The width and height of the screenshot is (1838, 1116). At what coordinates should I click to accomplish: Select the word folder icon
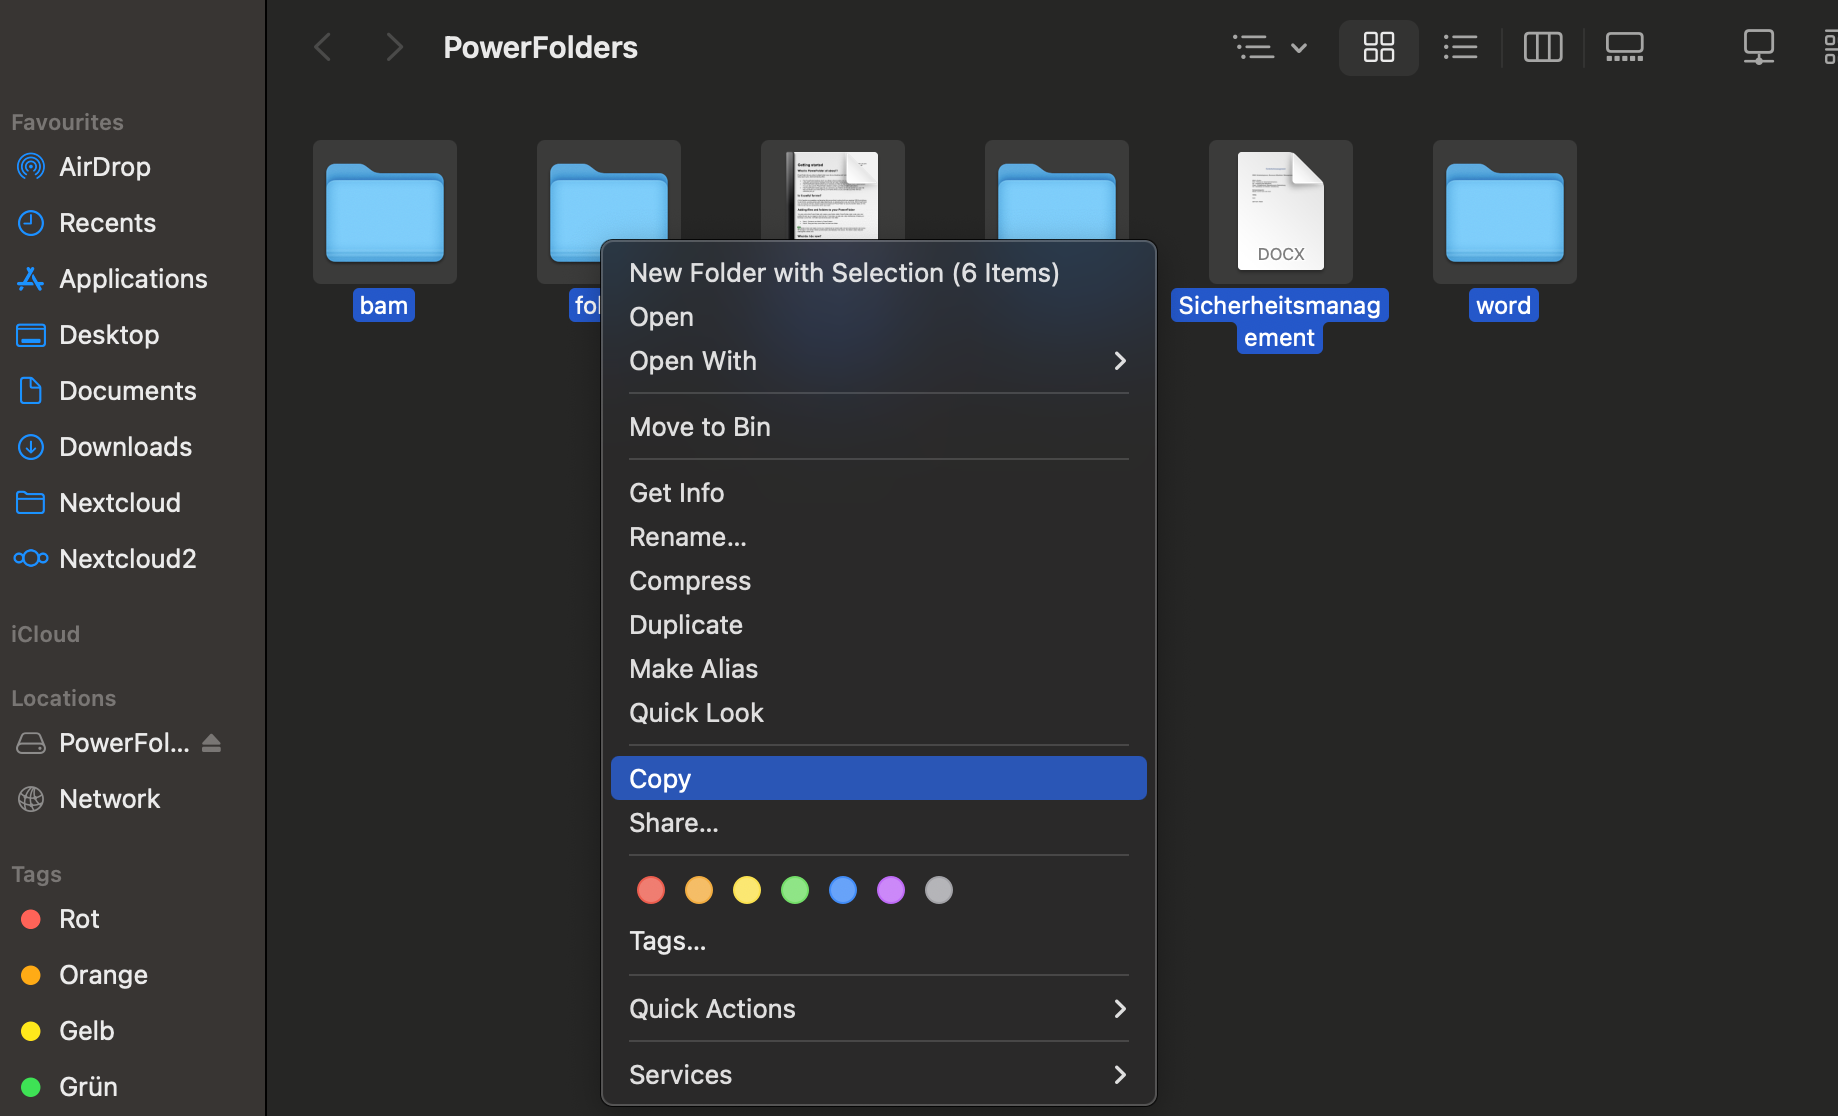click(1505, 212)
